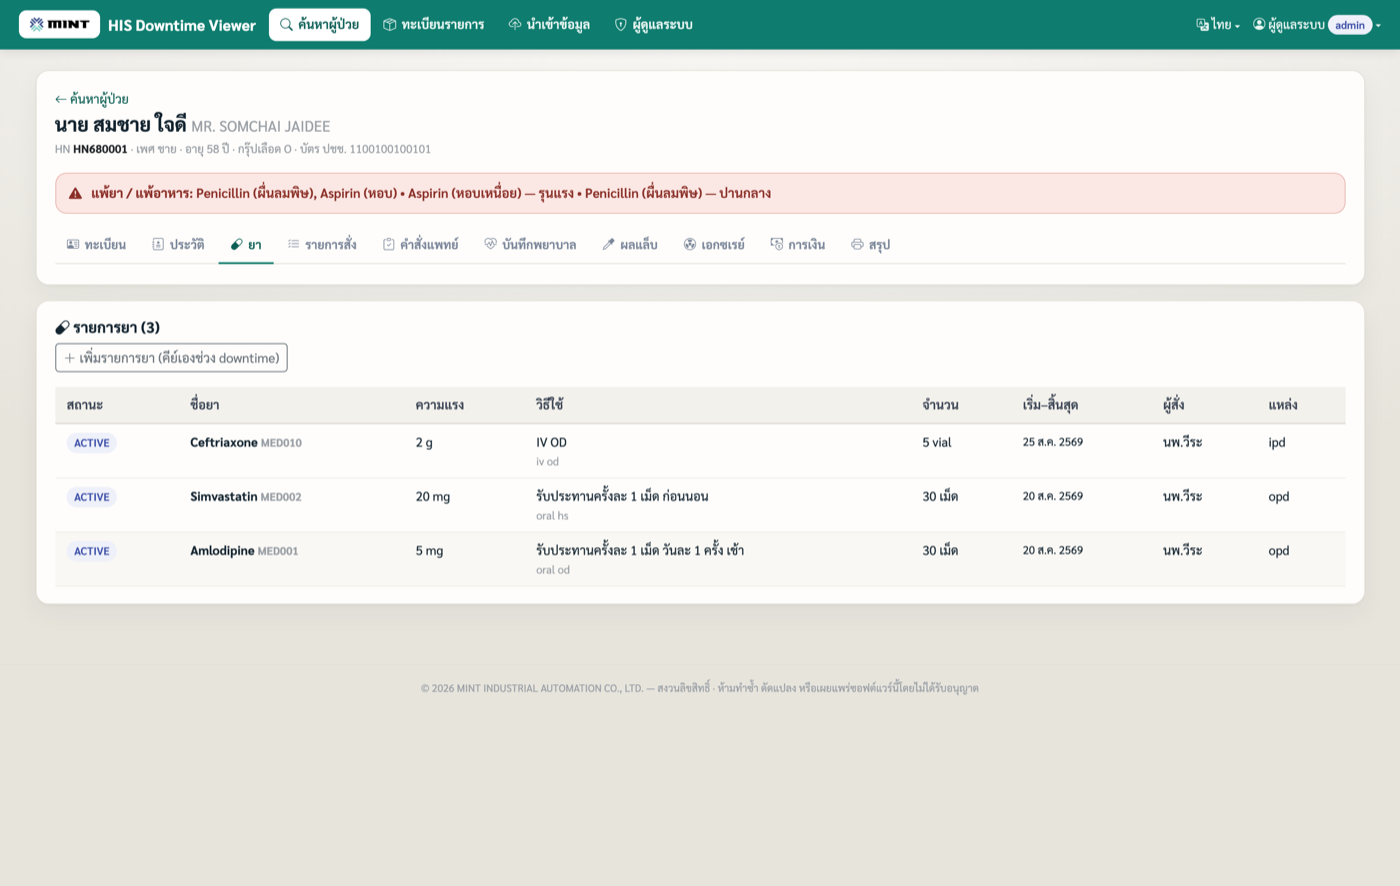Viewport: 1400px width, 886px height.
Task: Click the pill icon beside รายการยา heading
Action: point(62,327)
